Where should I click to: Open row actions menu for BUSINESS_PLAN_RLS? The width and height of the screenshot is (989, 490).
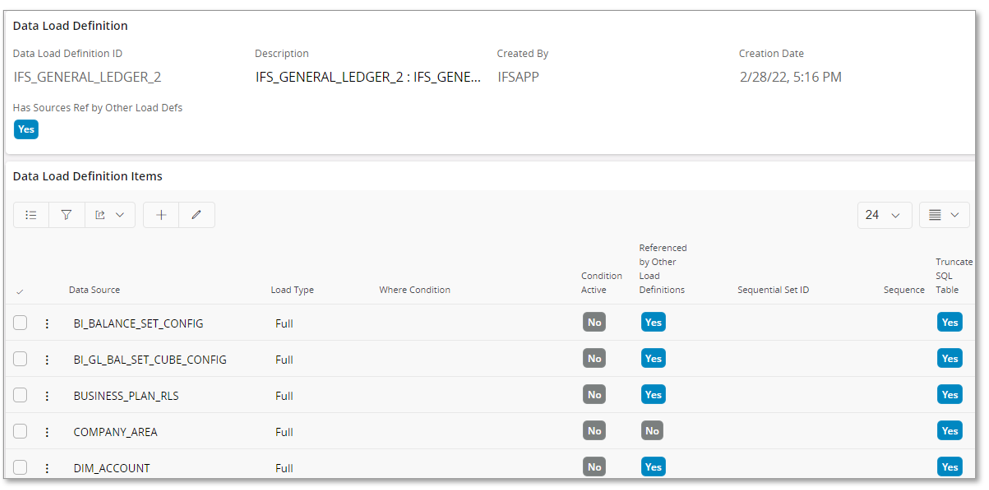tap(47, 396)
